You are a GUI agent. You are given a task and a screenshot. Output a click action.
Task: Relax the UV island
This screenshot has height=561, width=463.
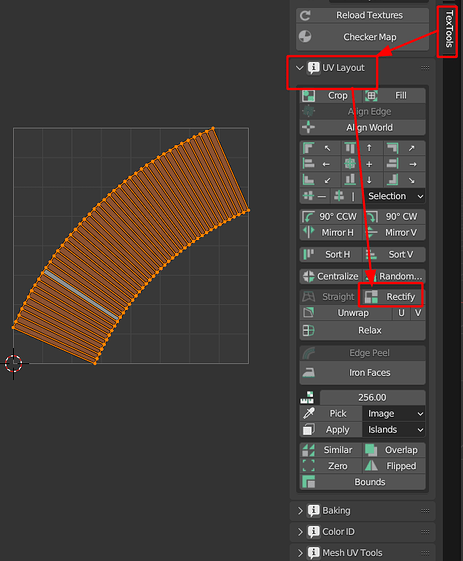(362, 330)
